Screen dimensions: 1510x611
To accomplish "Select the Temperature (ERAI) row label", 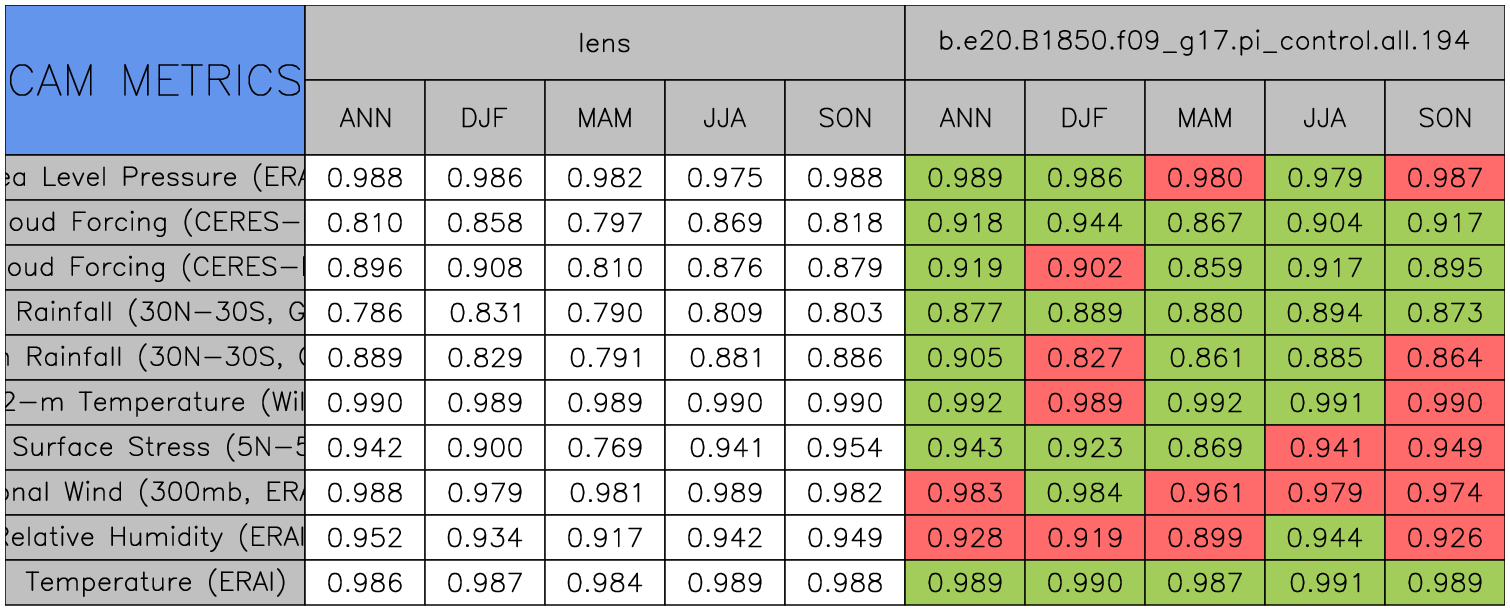I will [155, 582].
